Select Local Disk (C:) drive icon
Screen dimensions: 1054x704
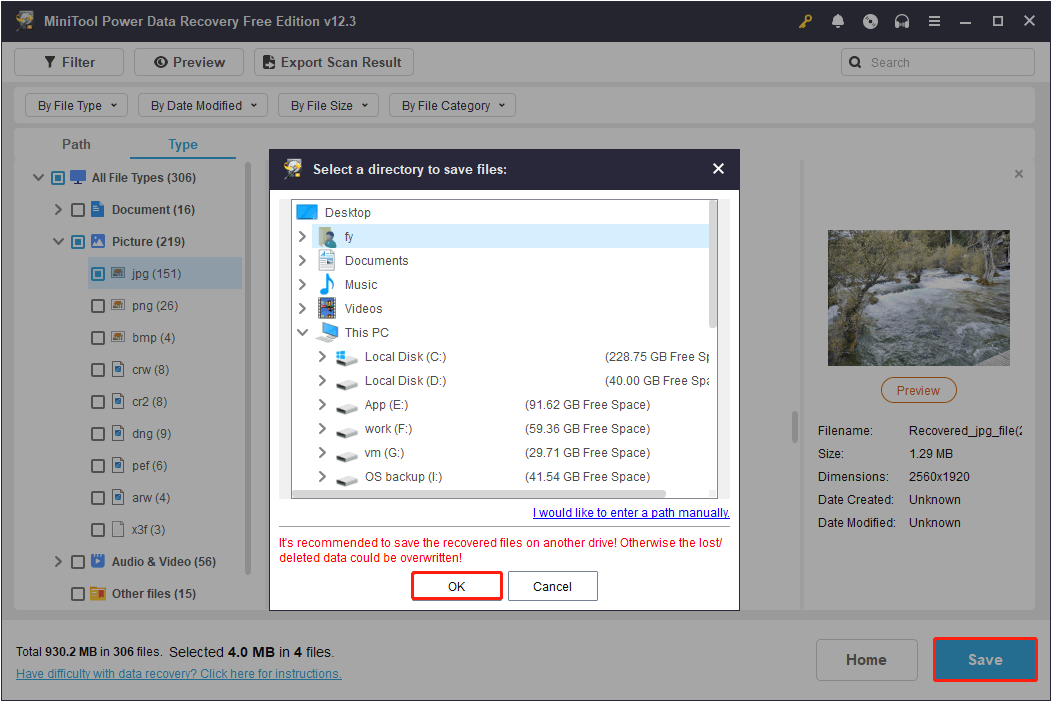(347, 357)
